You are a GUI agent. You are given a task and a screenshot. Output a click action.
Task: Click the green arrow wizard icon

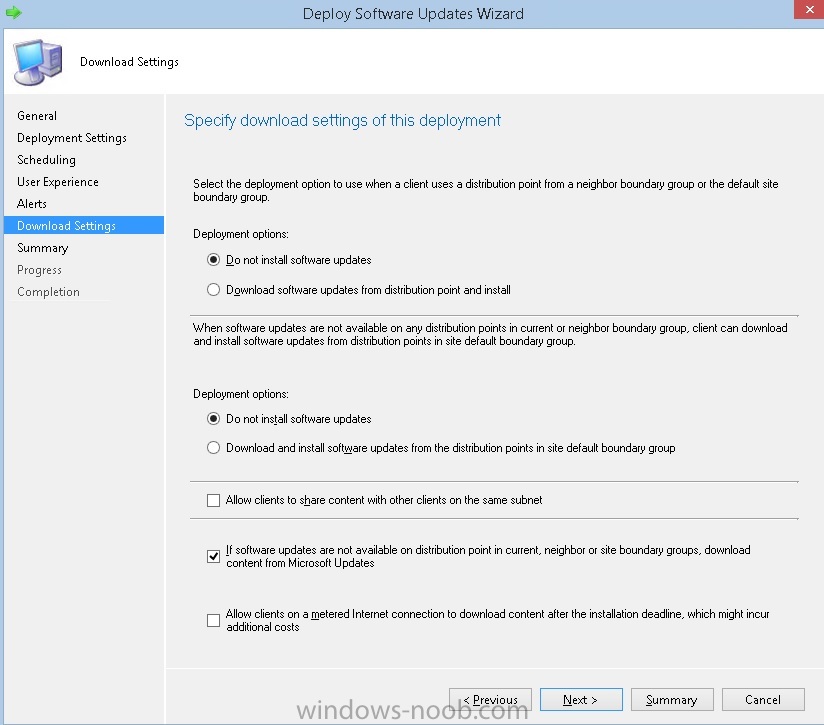pyautogui.click(x=14, y=12)
